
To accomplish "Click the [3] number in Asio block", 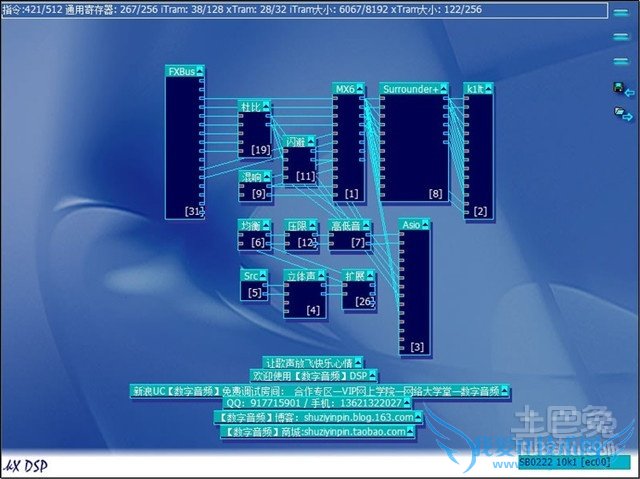I will pos(417,347).
